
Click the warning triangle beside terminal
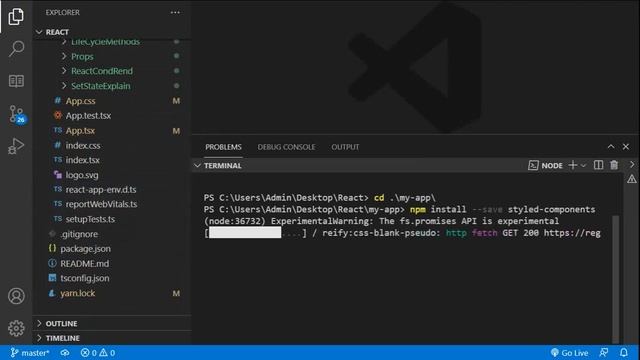pyautogui.click(x=632, y=179)
